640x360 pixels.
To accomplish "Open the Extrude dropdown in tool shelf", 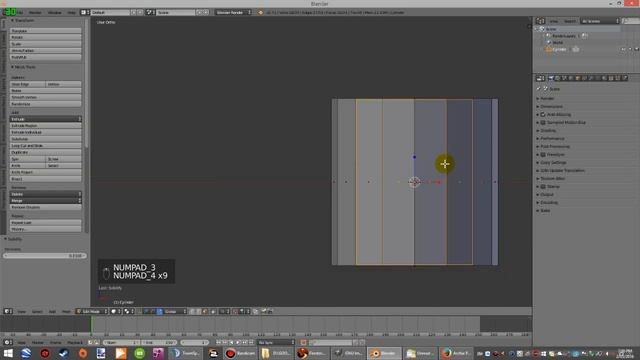I will (x=45, y=119).
